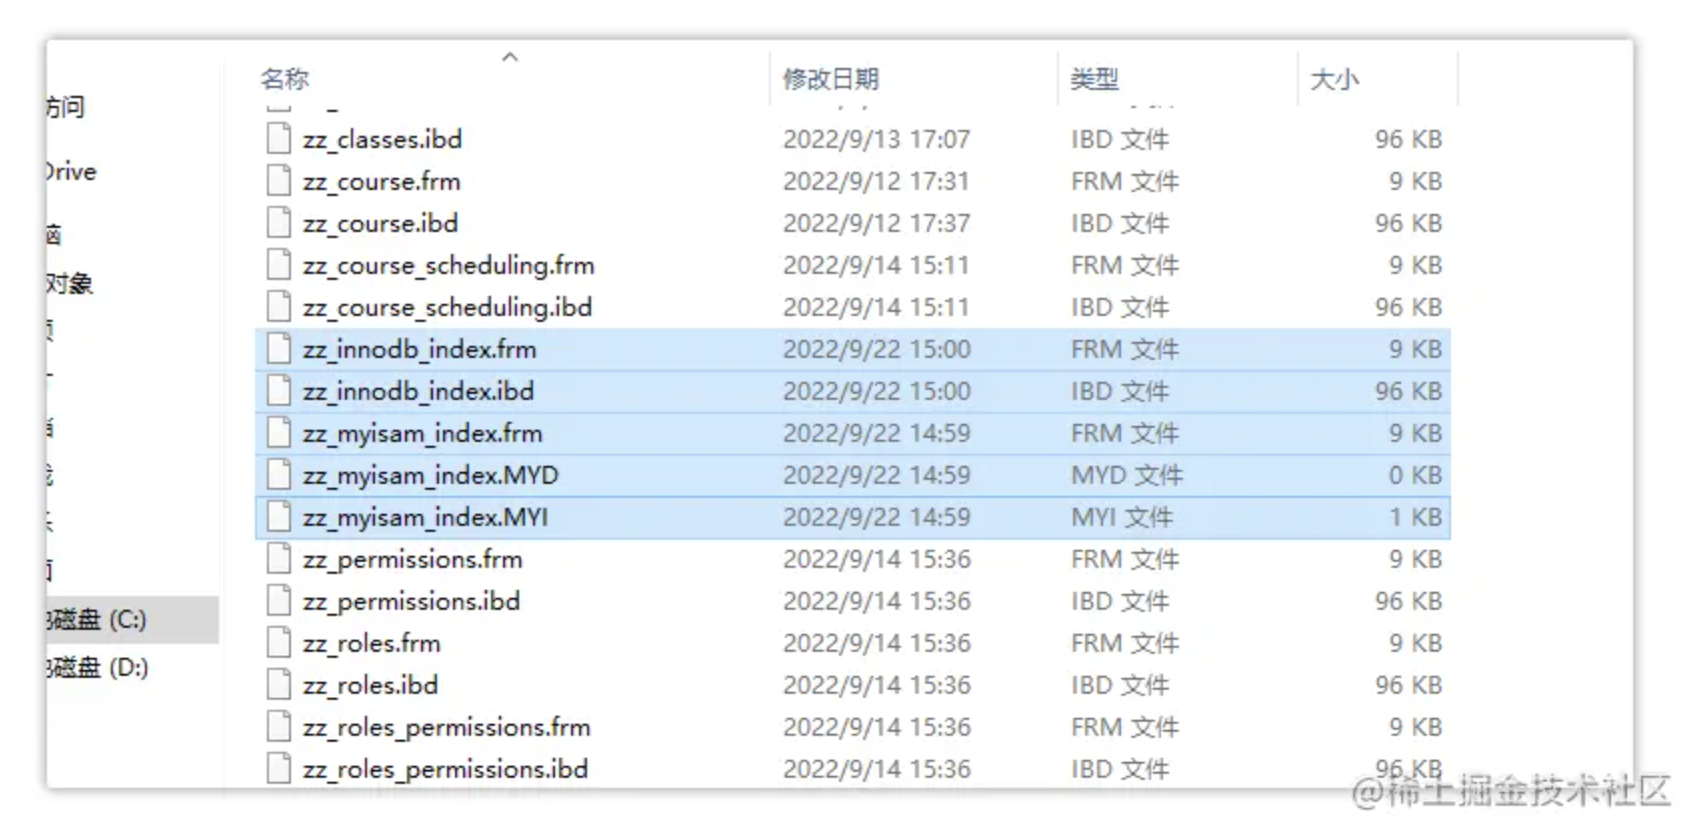Click the file icon of zz_course_scheduling.frm
The image size is (1692, 838).
pyautogui.click(x=279, y=264)
